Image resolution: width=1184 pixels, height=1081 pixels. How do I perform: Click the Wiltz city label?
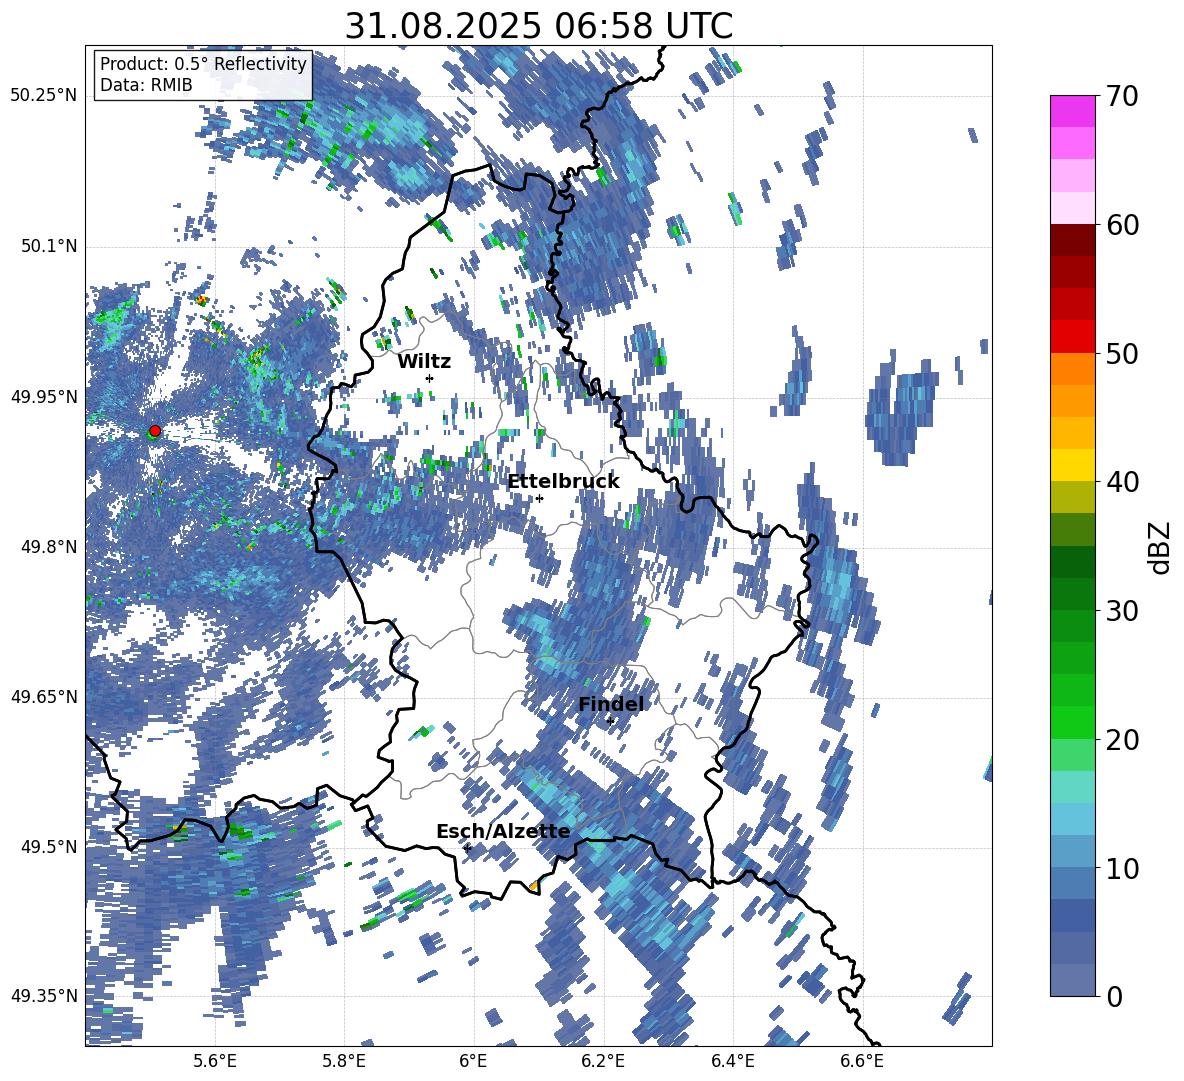coord(424,361)
